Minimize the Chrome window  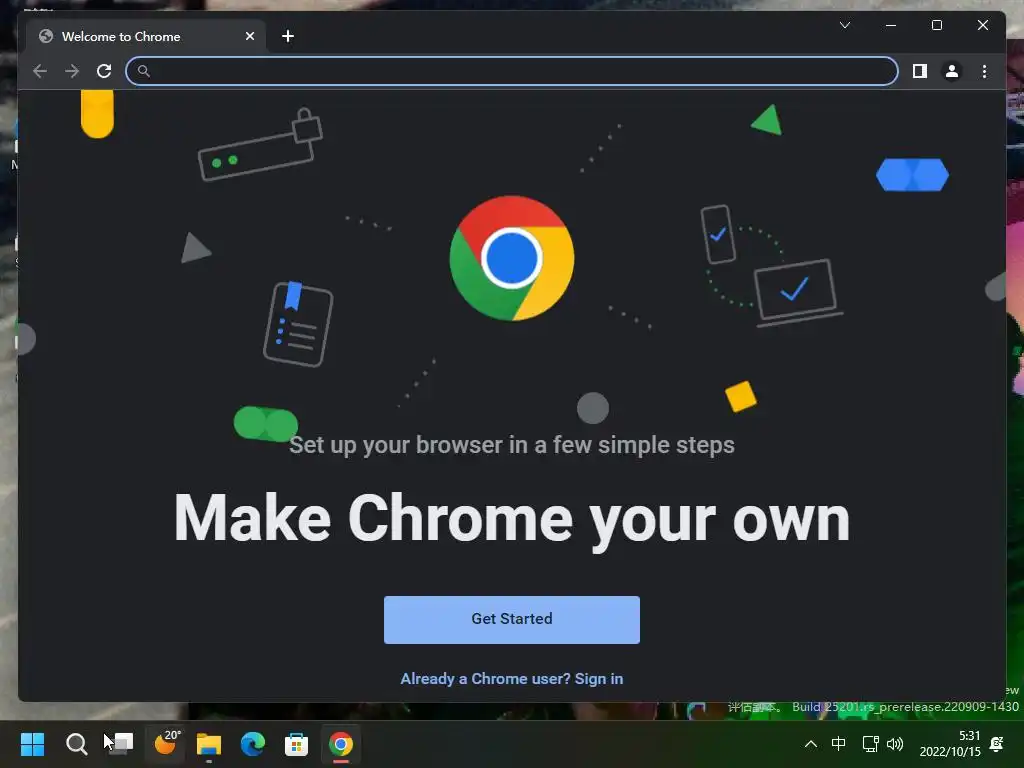tap(891, 25)
